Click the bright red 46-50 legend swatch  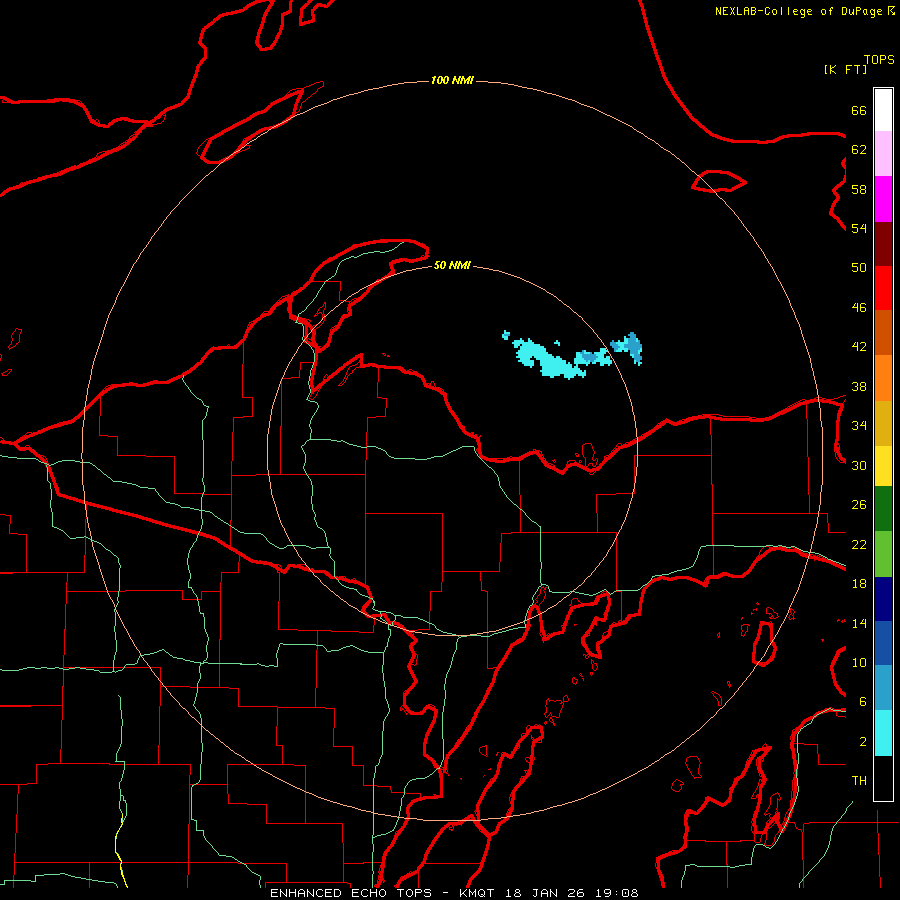point(883,289)
